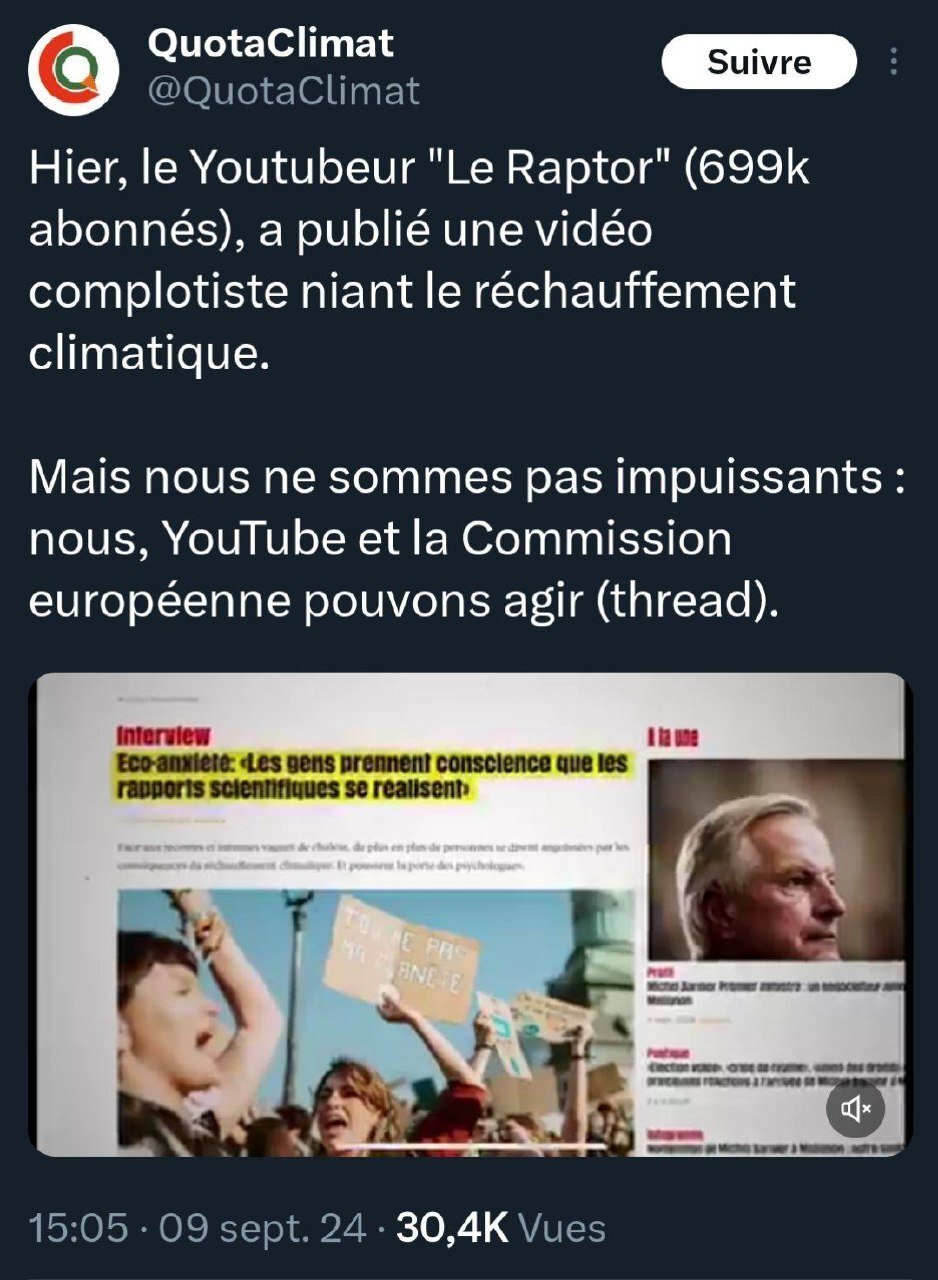View the 30,4K Vues count
The height and width of the screenshot is (1280, 938).
(x=501, y=1227)
